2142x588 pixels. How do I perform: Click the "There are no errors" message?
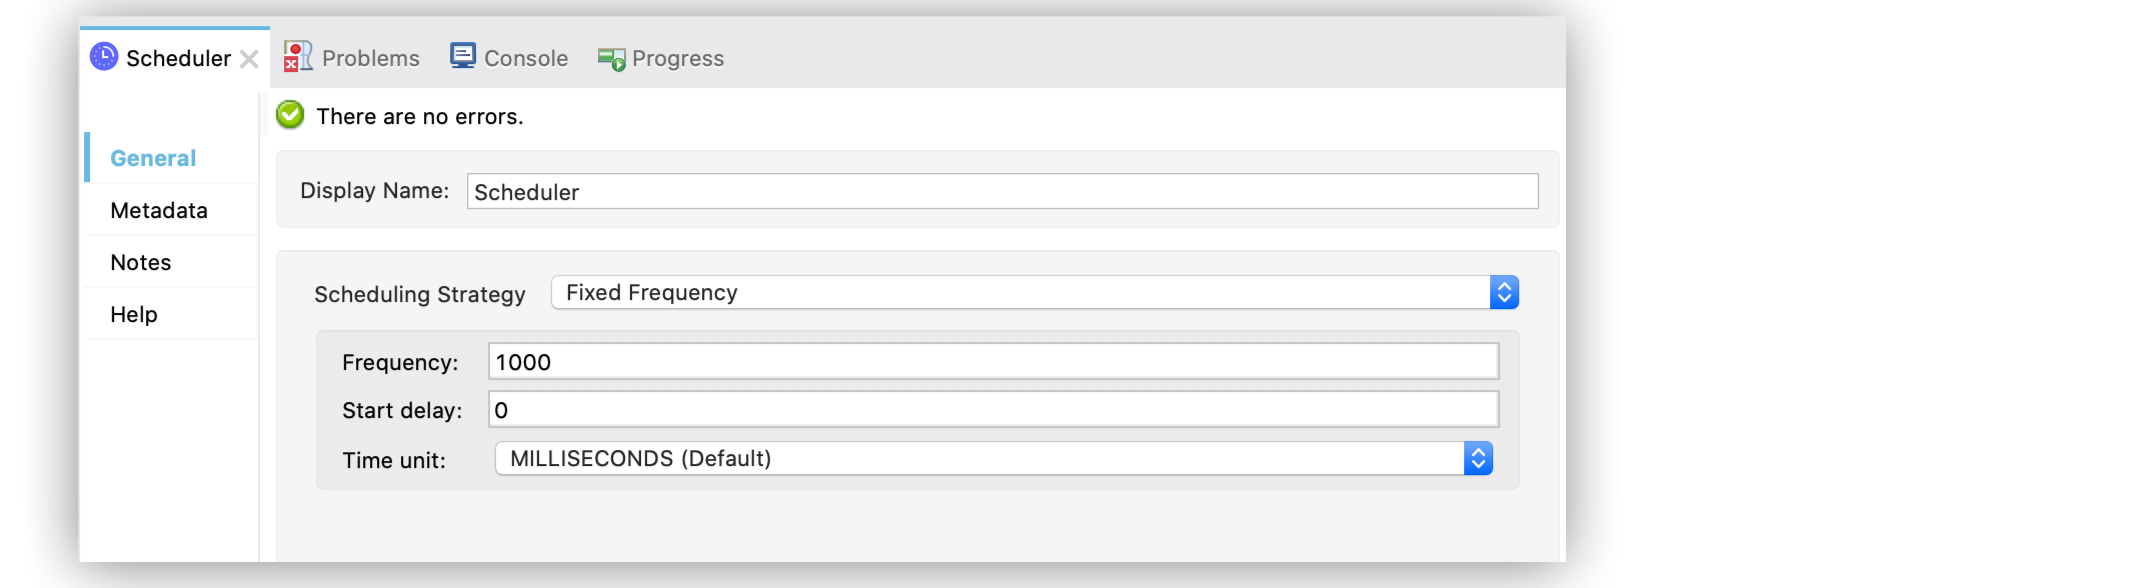pyautogui.click(x=420, y=116)
